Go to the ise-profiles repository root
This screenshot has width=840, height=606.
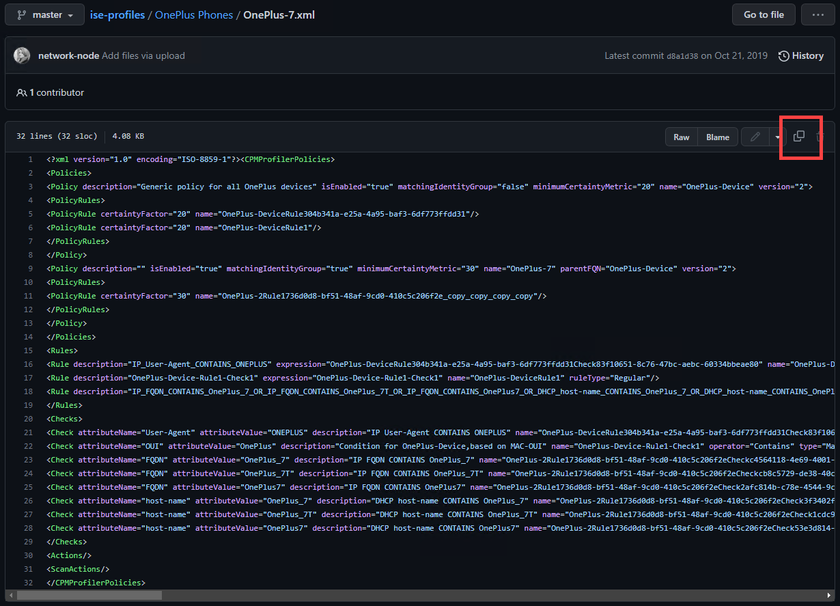[117, 15]
